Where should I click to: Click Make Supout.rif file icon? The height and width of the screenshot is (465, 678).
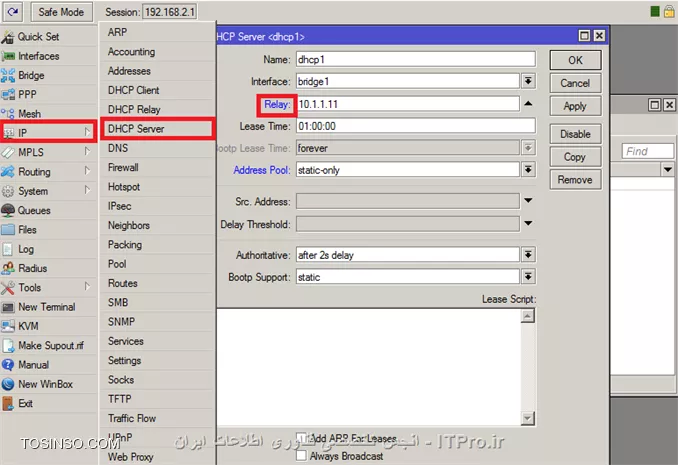click(x=8, y=346)
